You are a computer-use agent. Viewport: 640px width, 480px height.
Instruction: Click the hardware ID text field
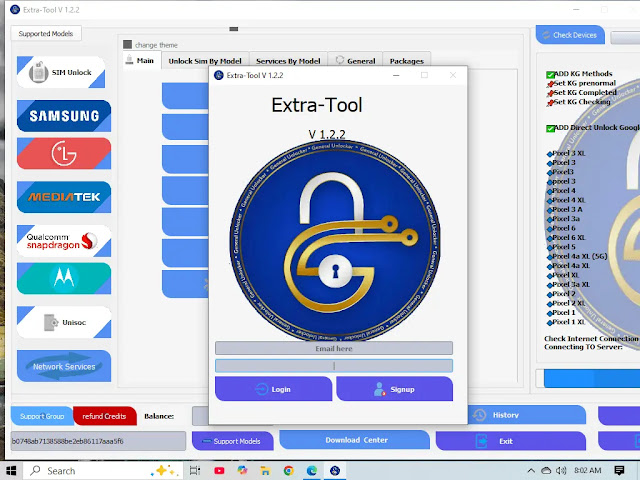(x=98, y=441)
